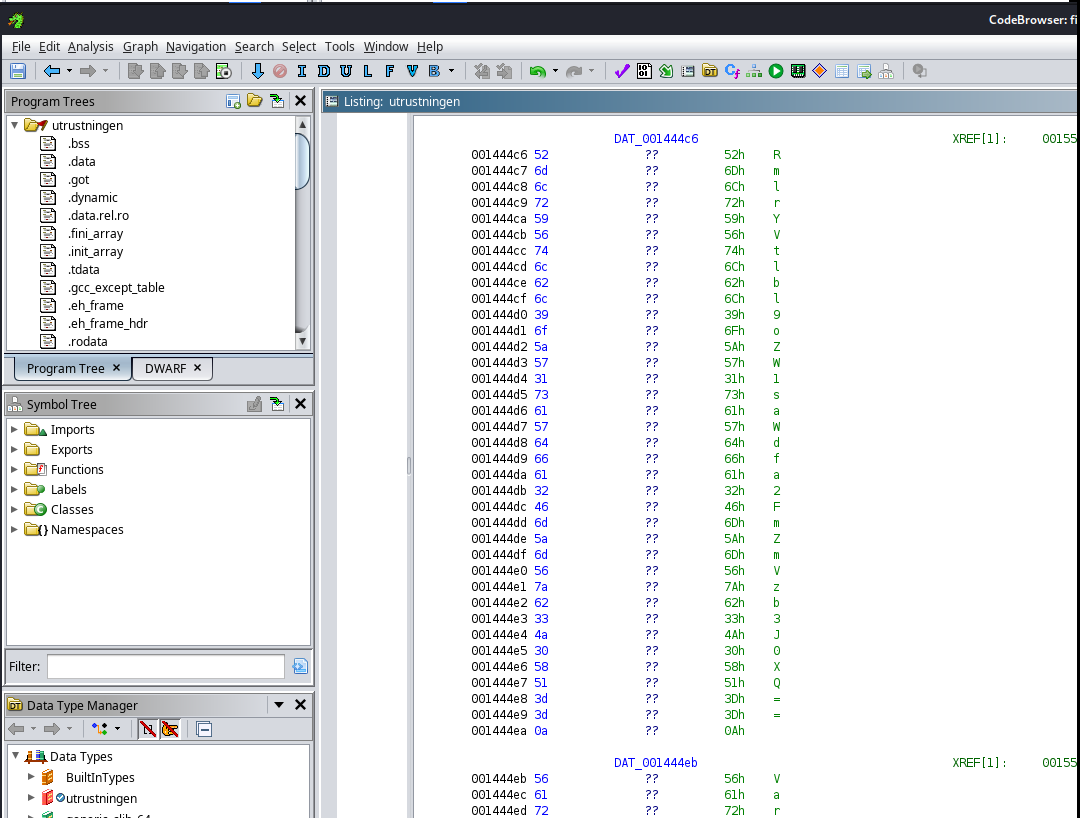Click the DAT_001444eb label in the listing
The height and width of the screenshot is (818, 1080).
pyautogui.click(x=655, y=762)
